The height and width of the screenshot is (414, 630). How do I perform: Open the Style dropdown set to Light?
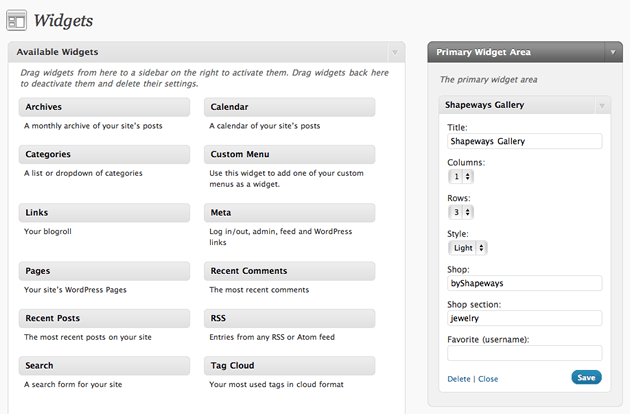coord(468,248)
